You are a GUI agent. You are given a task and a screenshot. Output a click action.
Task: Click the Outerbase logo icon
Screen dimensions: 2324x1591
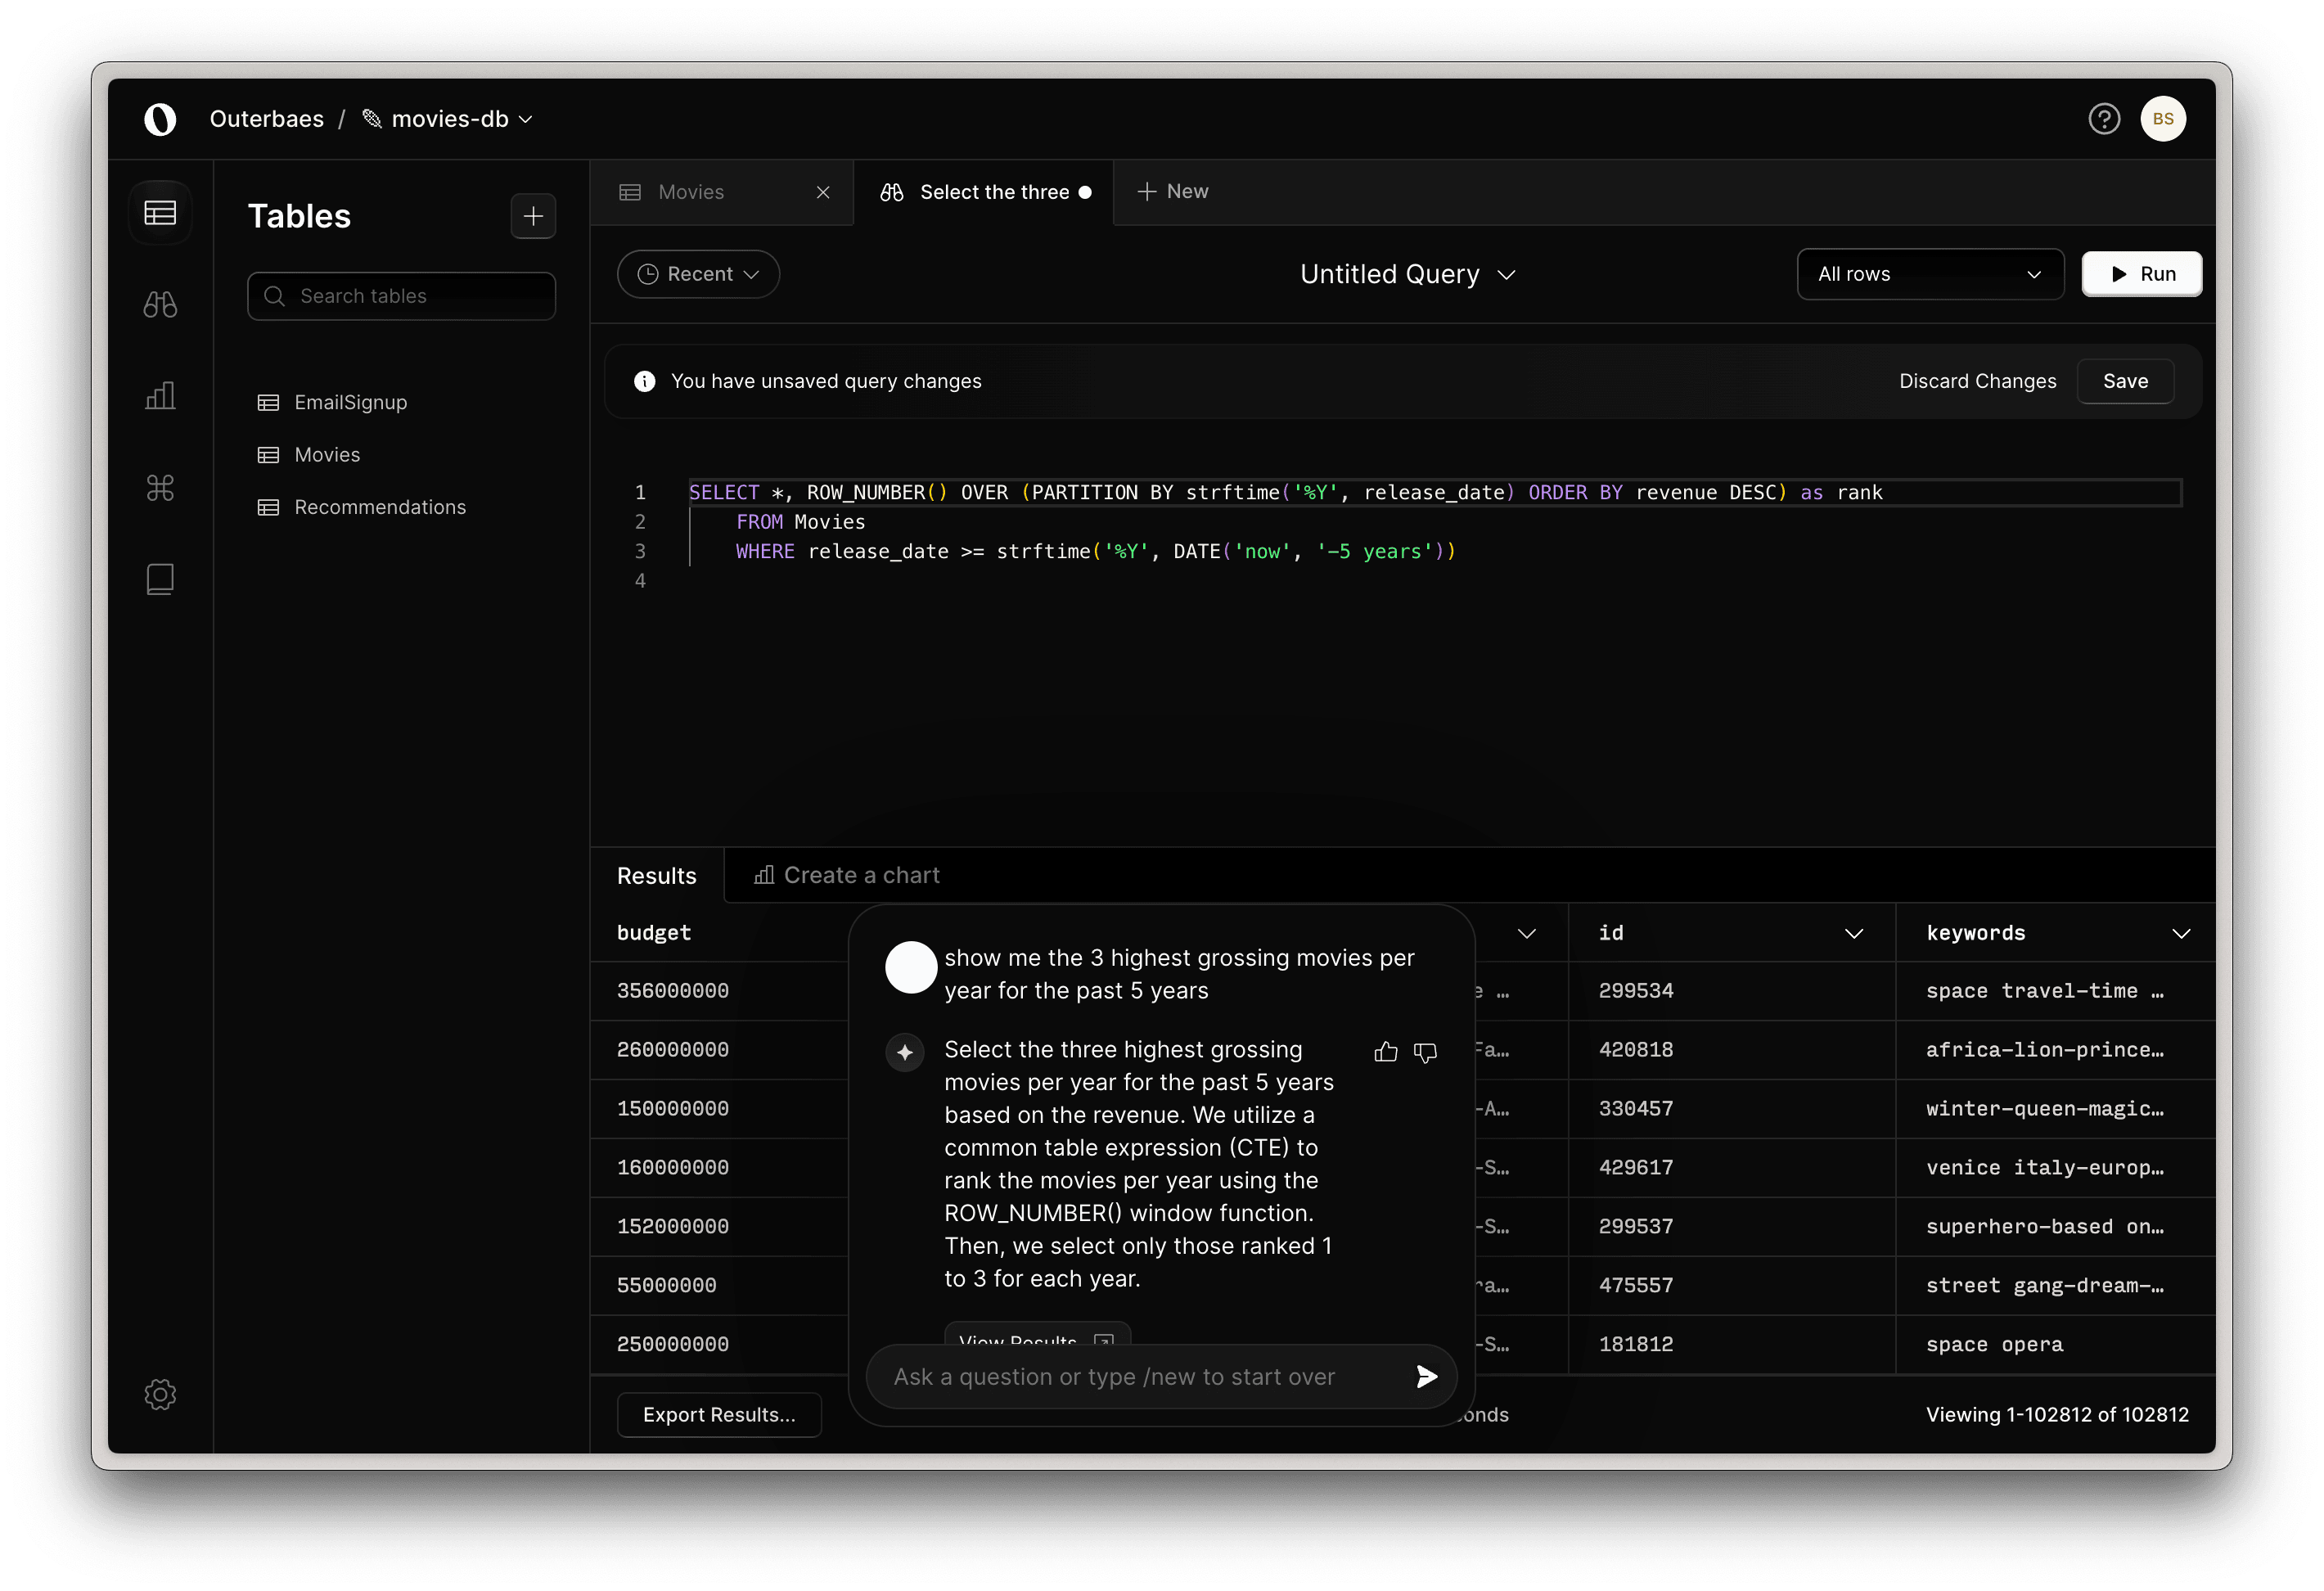[160, 119]
